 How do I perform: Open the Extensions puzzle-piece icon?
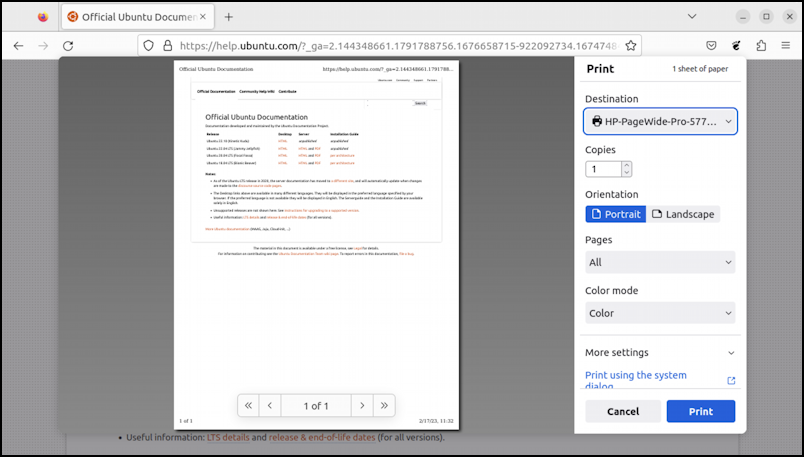coord(761,46)
